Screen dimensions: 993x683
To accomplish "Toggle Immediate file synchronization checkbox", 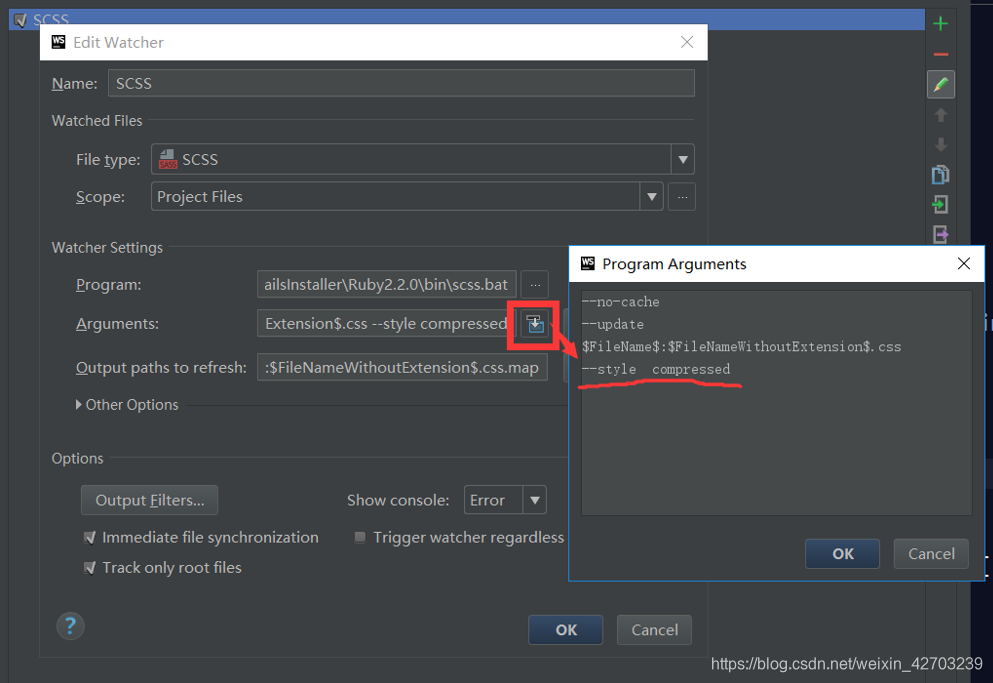I will tap(90, 537).
